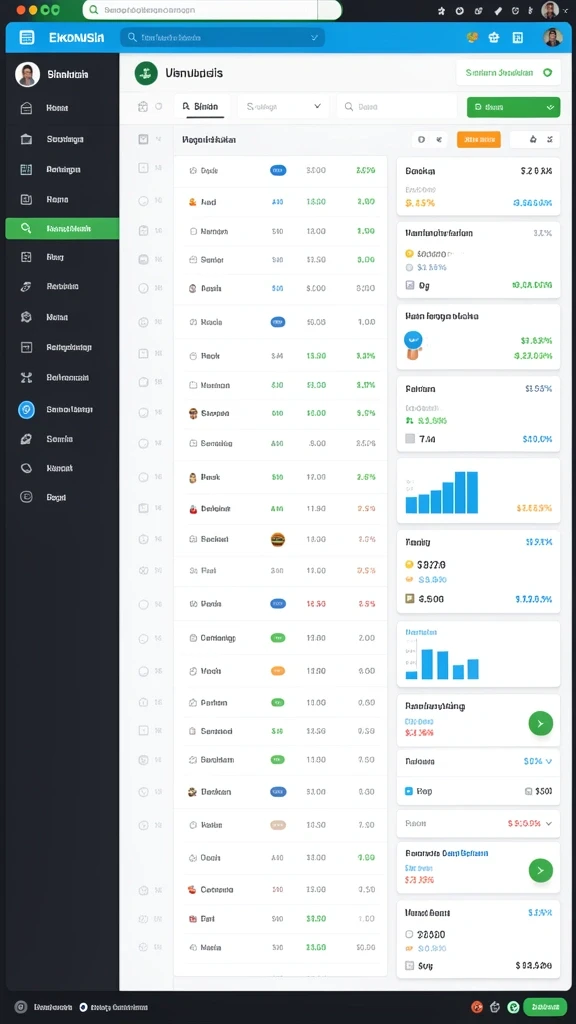576x1024 pixels.
Task: Click the search field in the blue header
Action: 222,37
